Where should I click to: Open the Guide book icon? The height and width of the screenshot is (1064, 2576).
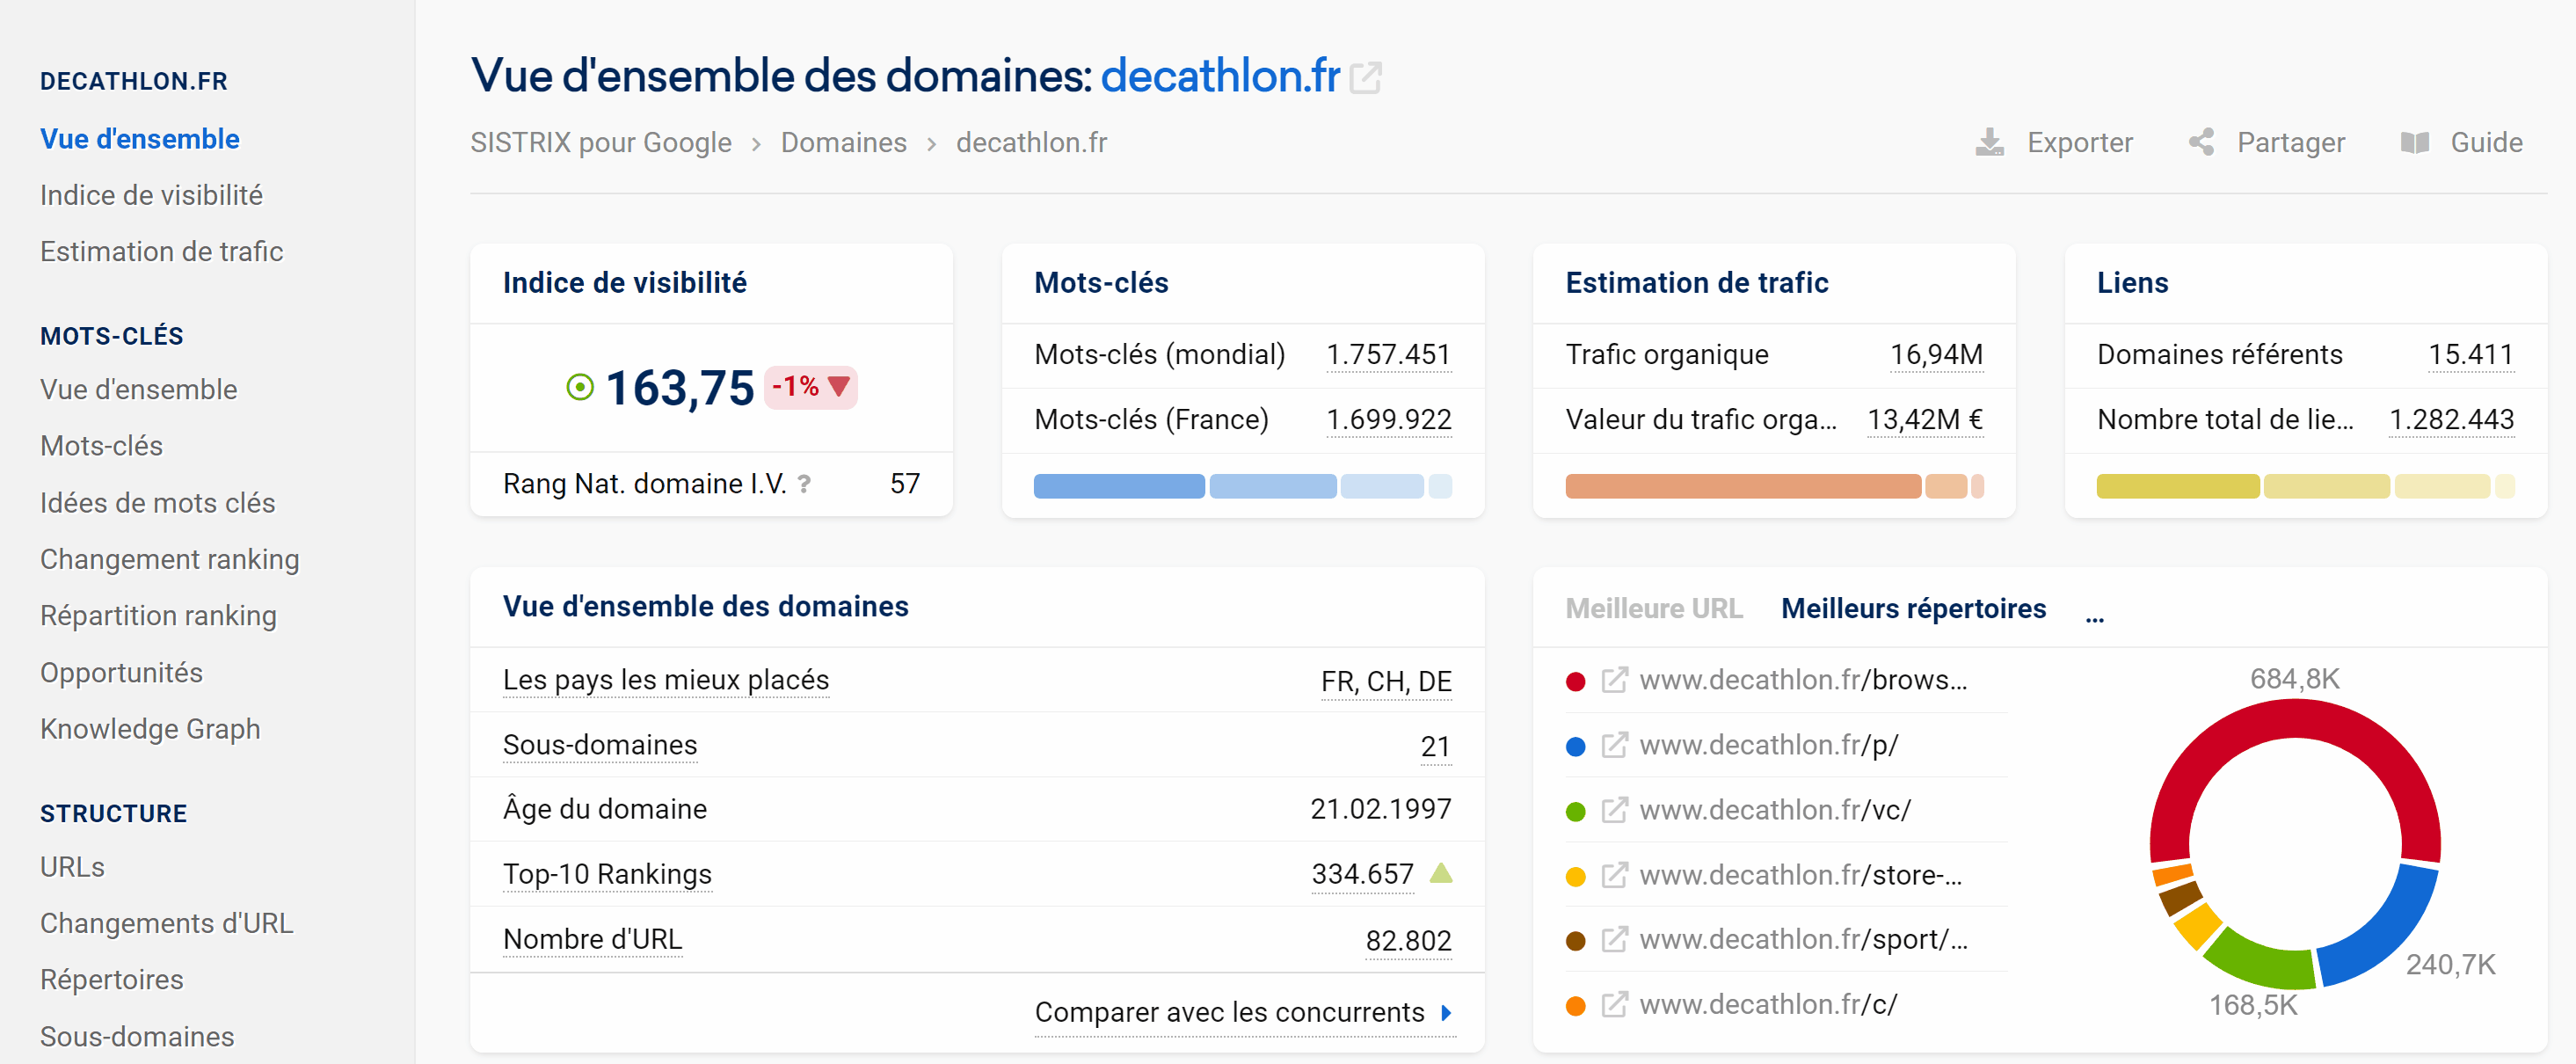2414,143
